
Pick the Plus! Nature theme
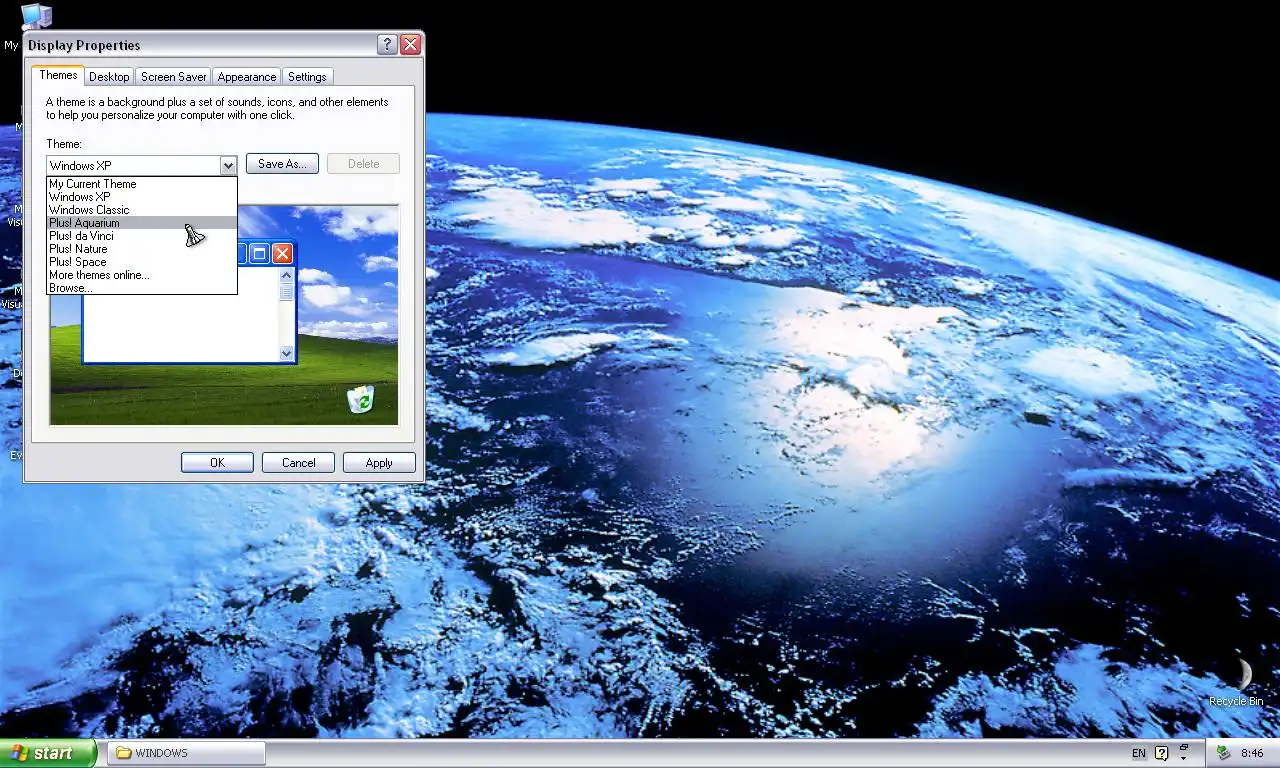point(142,249)
